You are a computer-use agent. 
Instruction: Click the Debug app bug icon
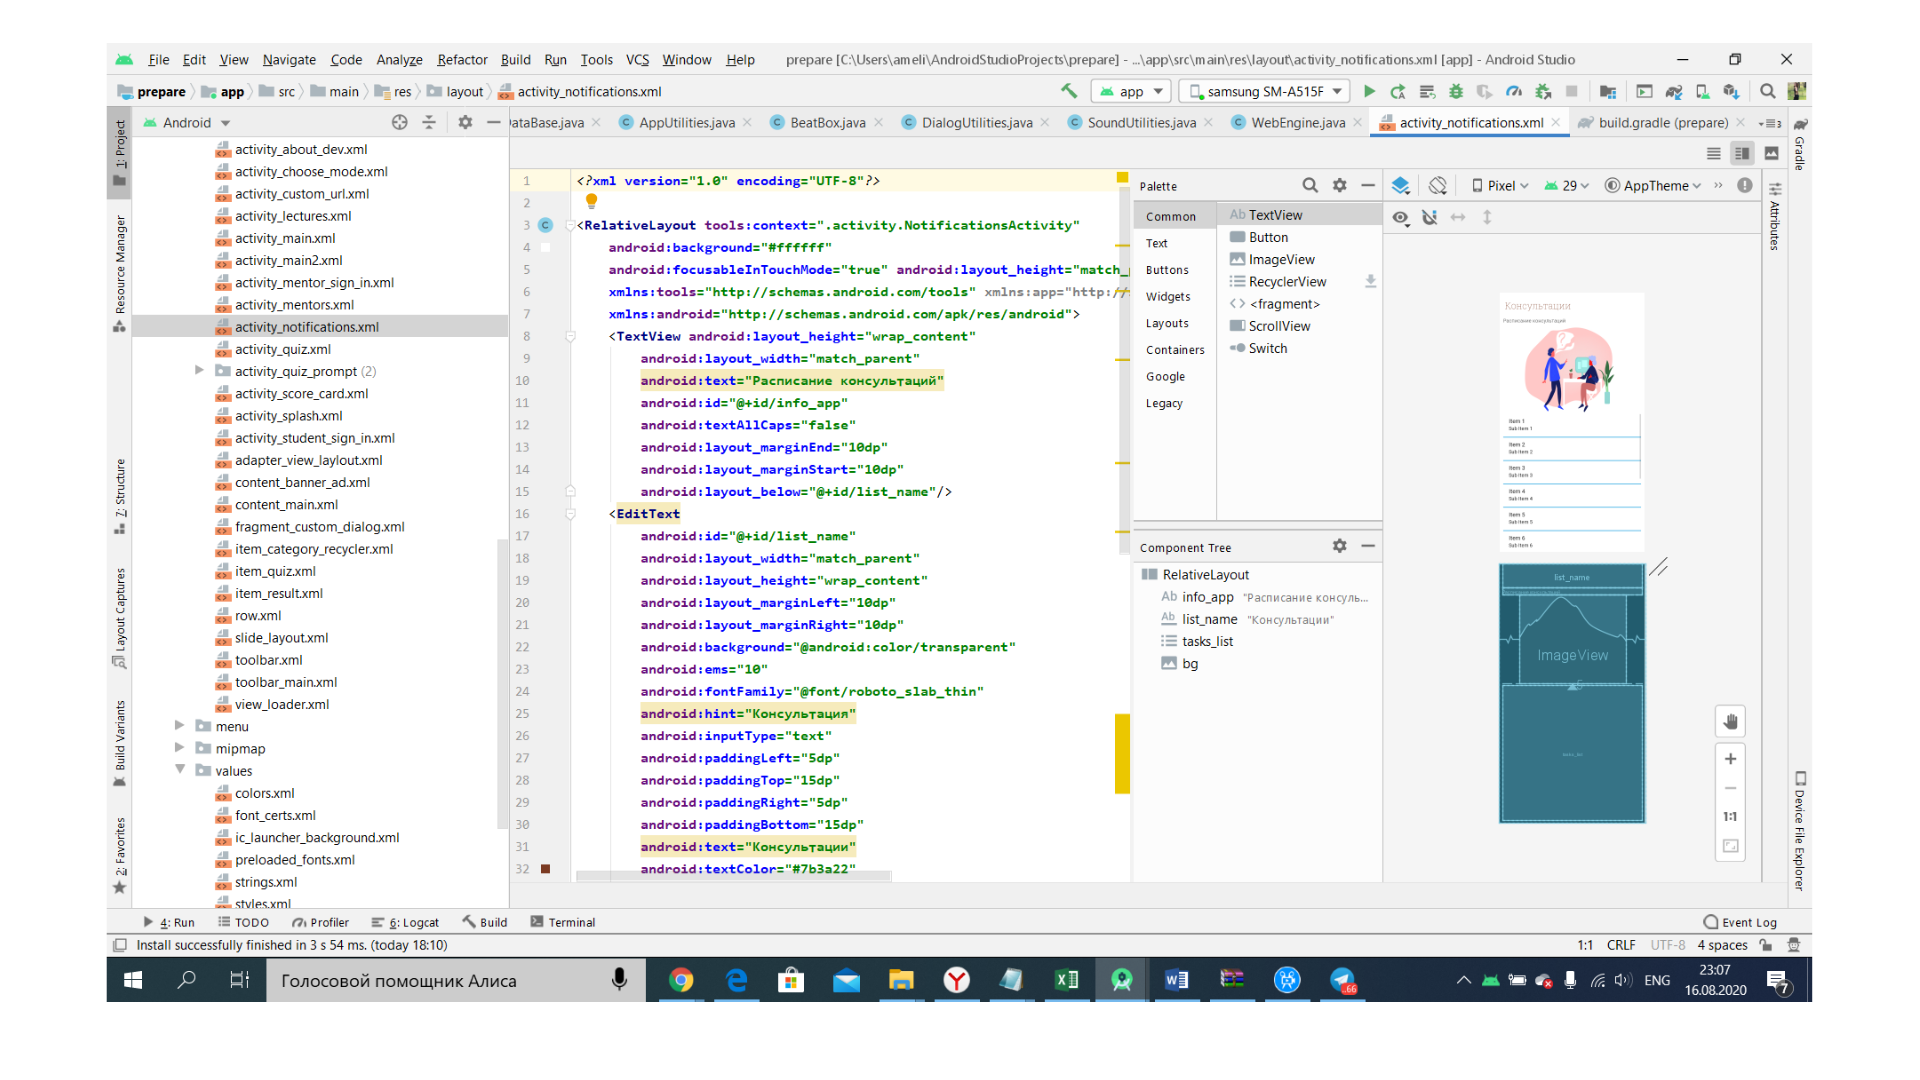1456,91
